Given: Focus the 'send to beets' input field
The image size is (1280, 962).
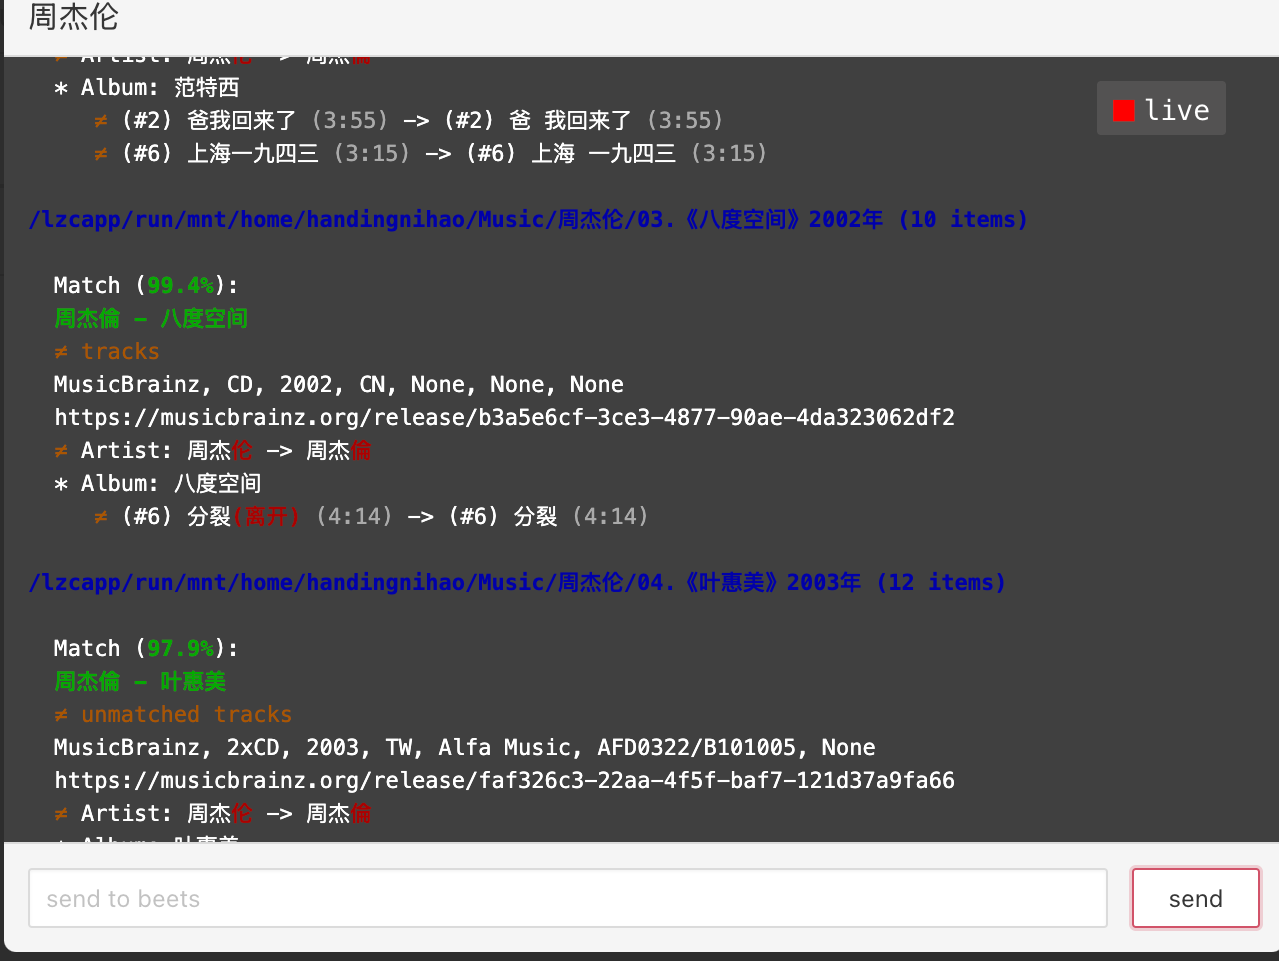Looking at the screenshot, I should 568,898.
